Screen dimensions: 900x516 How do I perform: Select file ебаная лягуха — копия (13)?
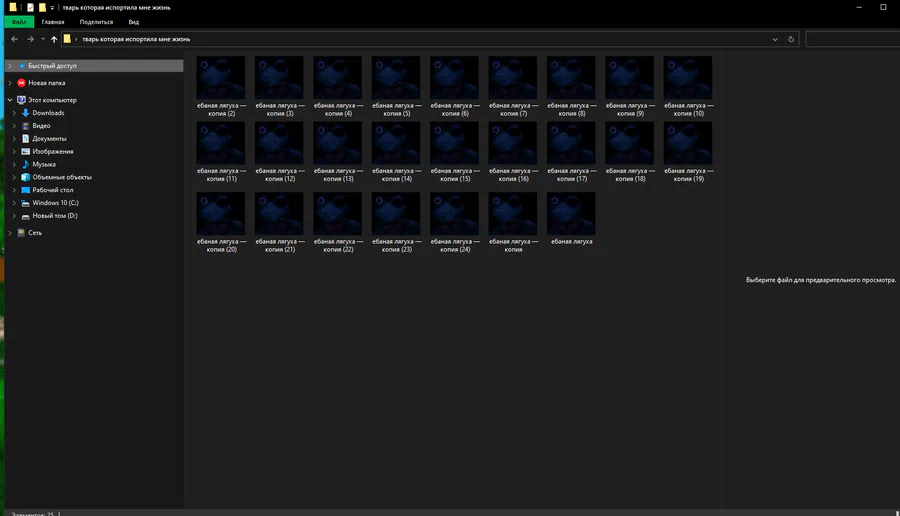pos(338,152)
